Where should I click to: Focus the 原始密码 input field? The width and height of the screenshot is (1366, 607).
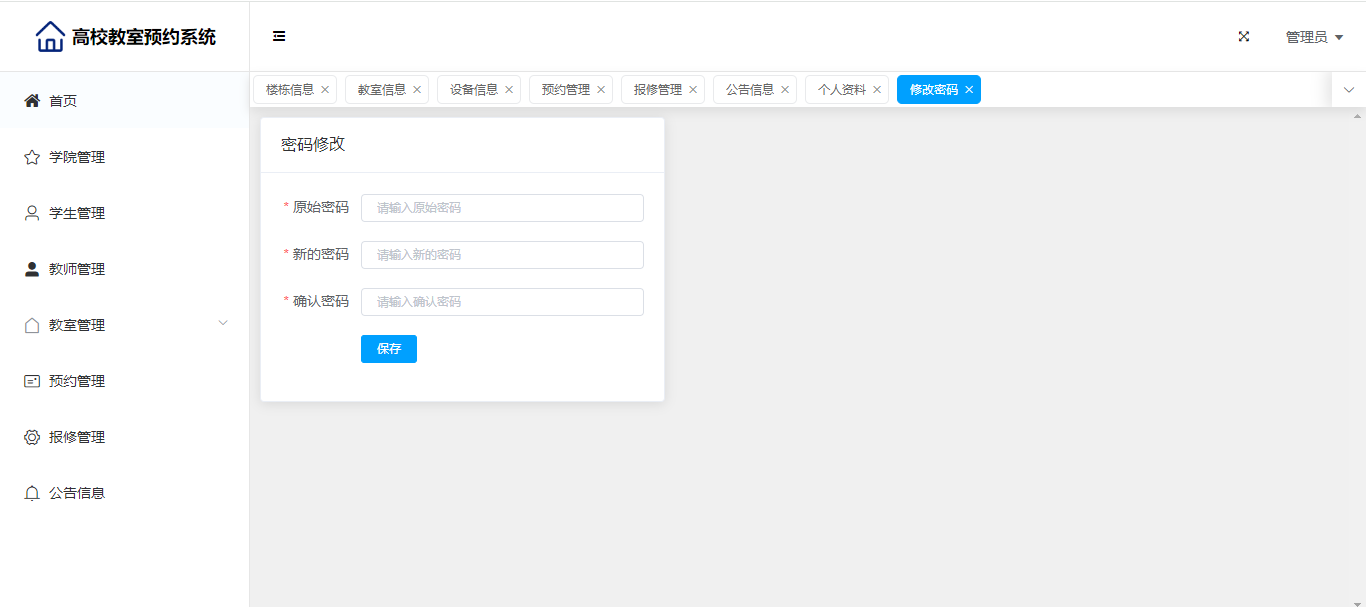pyautogui.click(x=502, y=208)
